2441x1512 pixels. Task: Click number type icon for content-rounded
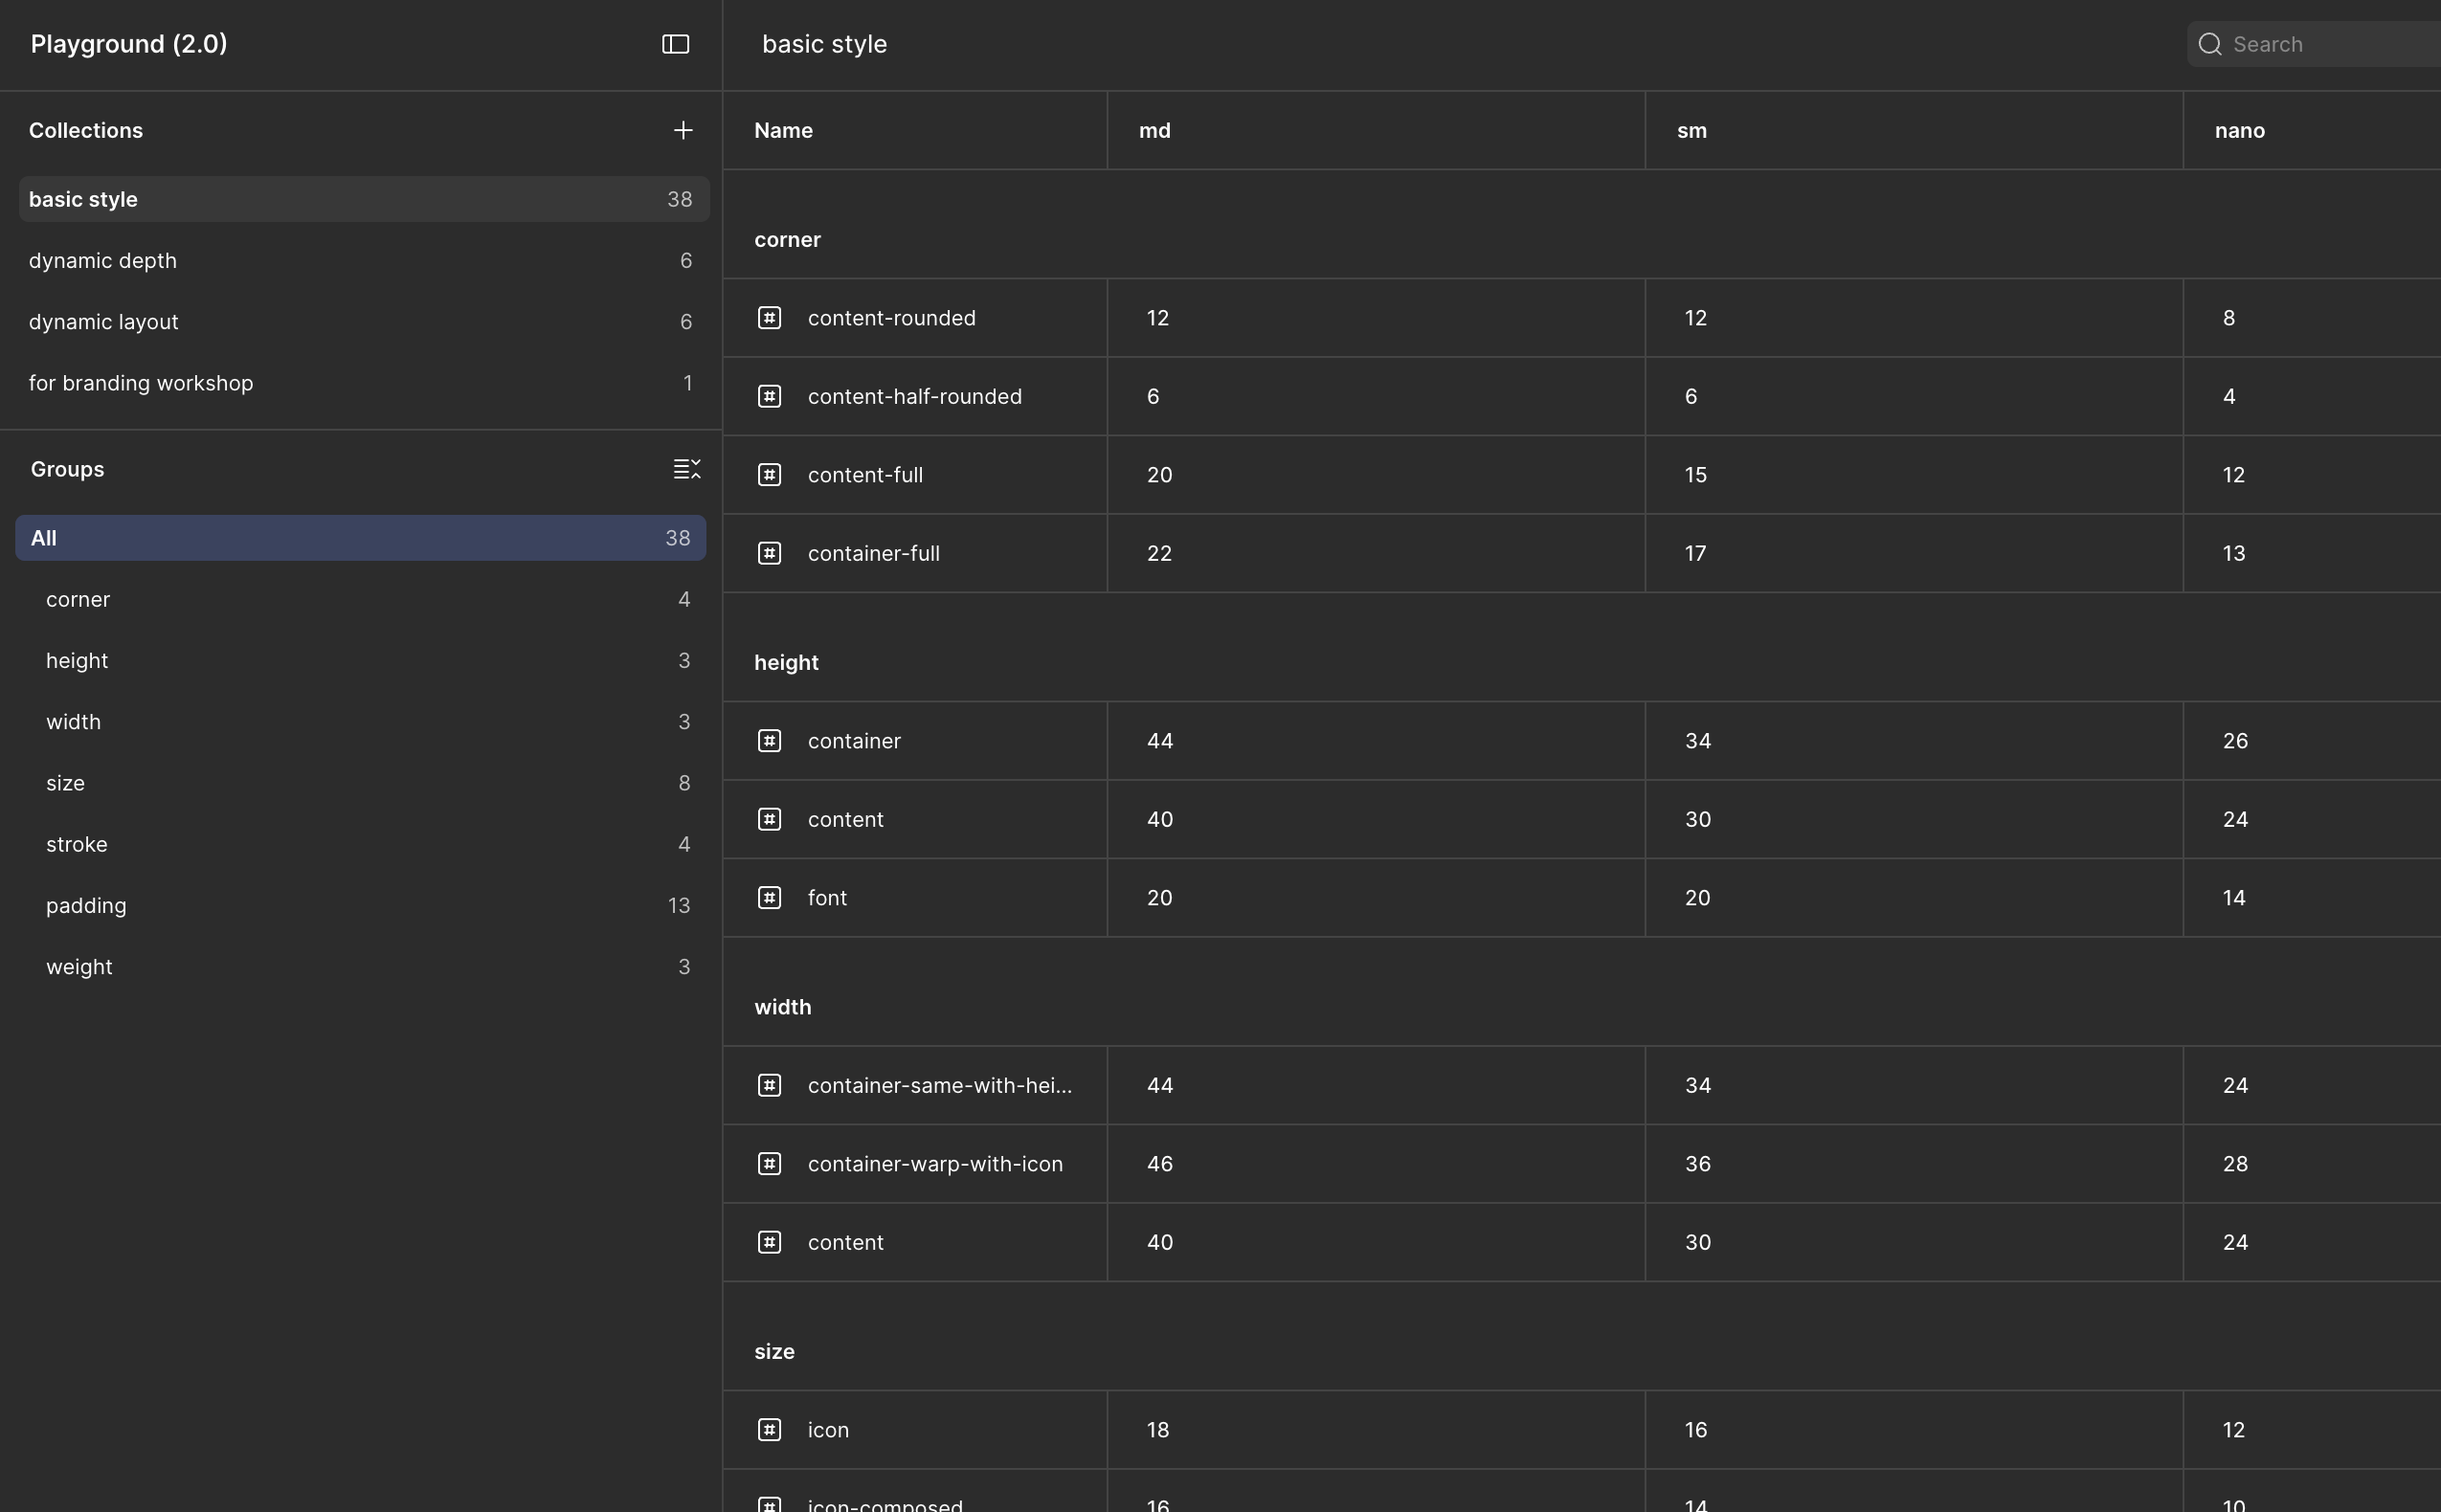[x=769, y=318]
